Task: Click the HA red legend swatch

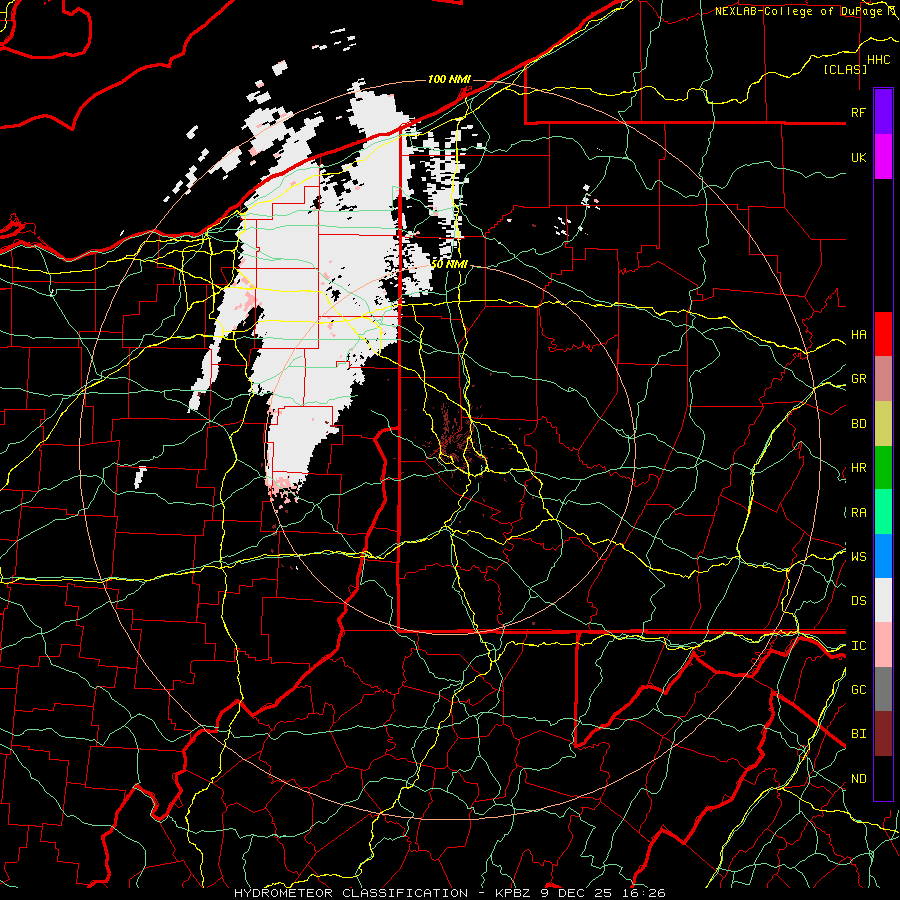Action: click(x=883, y=334)
